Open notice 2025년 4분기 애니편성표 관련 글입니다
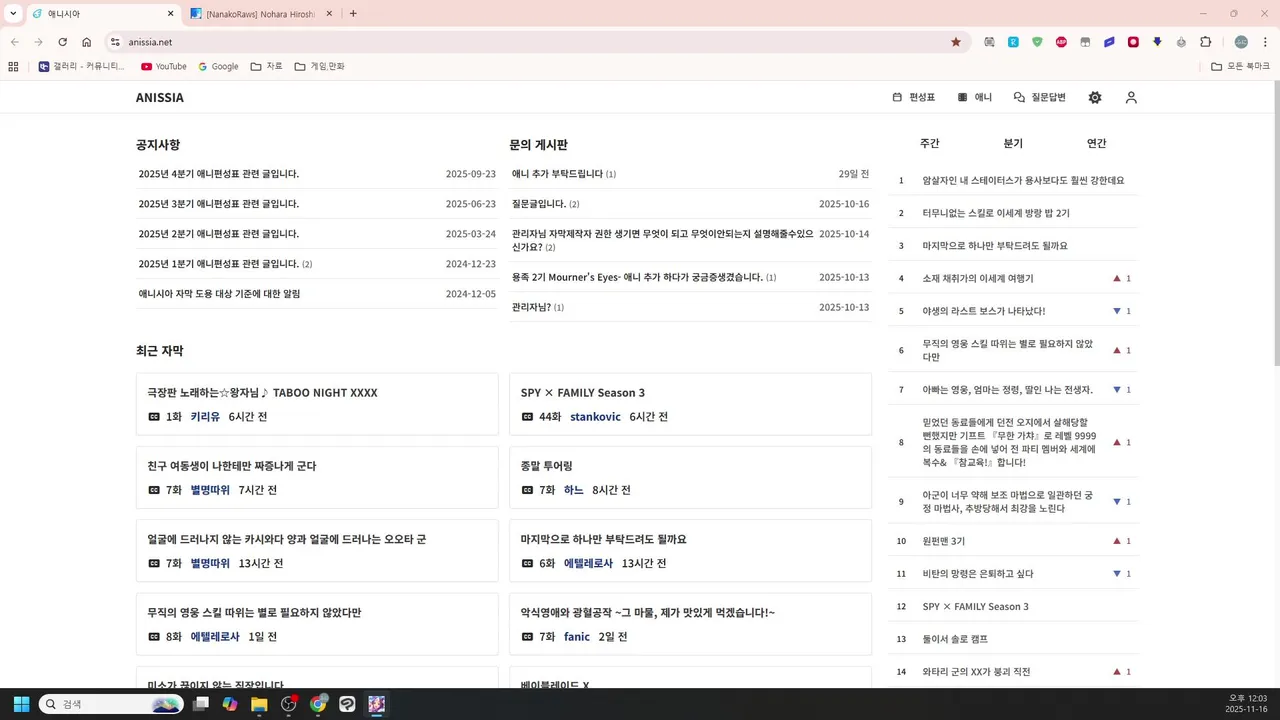1280x720 pixels. click(x=219, y=174)
